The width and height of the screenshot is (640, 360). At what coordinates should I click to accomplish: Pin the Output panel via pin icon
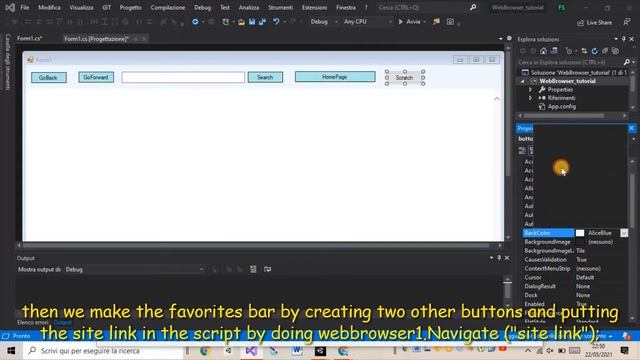click(499, 258)
